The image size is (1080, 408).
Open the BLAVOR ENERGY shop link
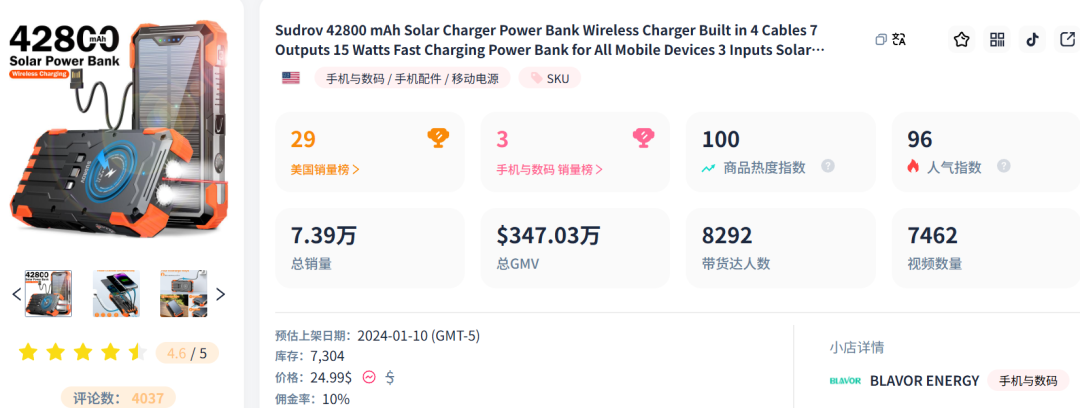pyautogui.click(x=924, y=380)
